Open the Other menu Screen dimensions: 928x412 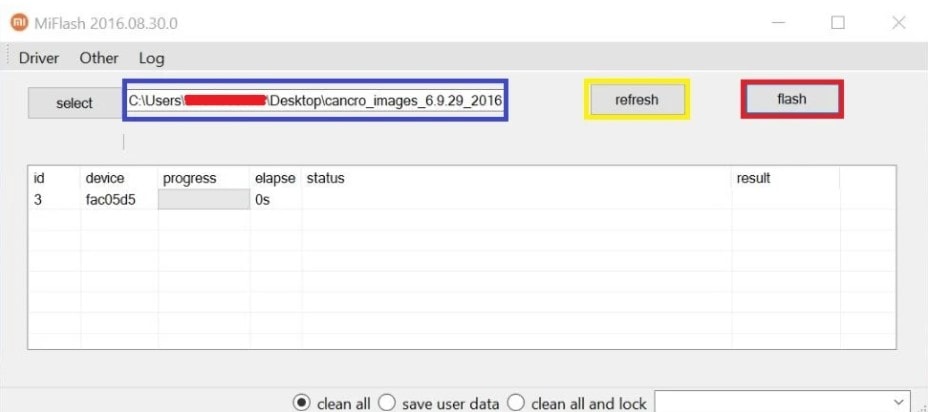pos(99,58)
